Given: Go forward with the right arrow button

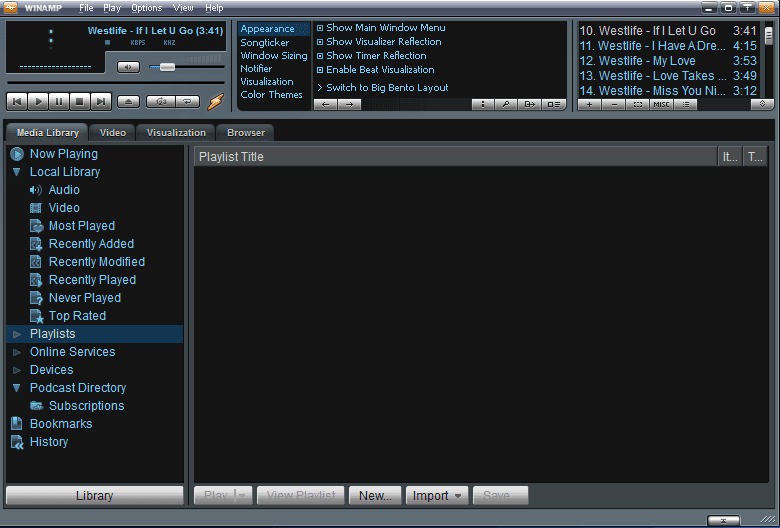Looking at the screenshot, I should point(349,105).
